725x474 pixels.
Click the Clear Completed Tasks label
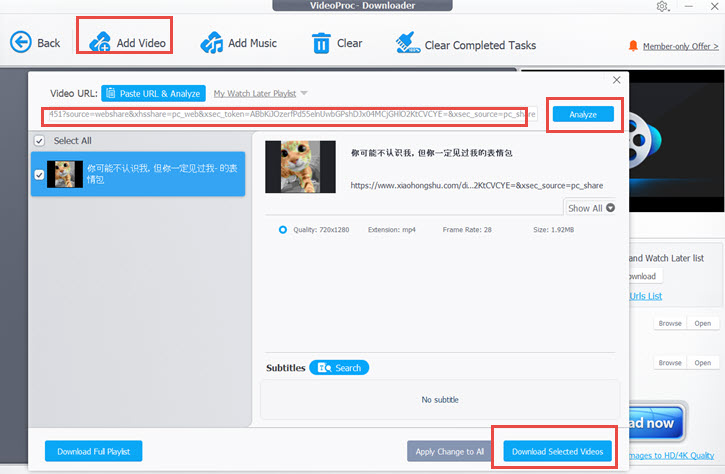480,45
